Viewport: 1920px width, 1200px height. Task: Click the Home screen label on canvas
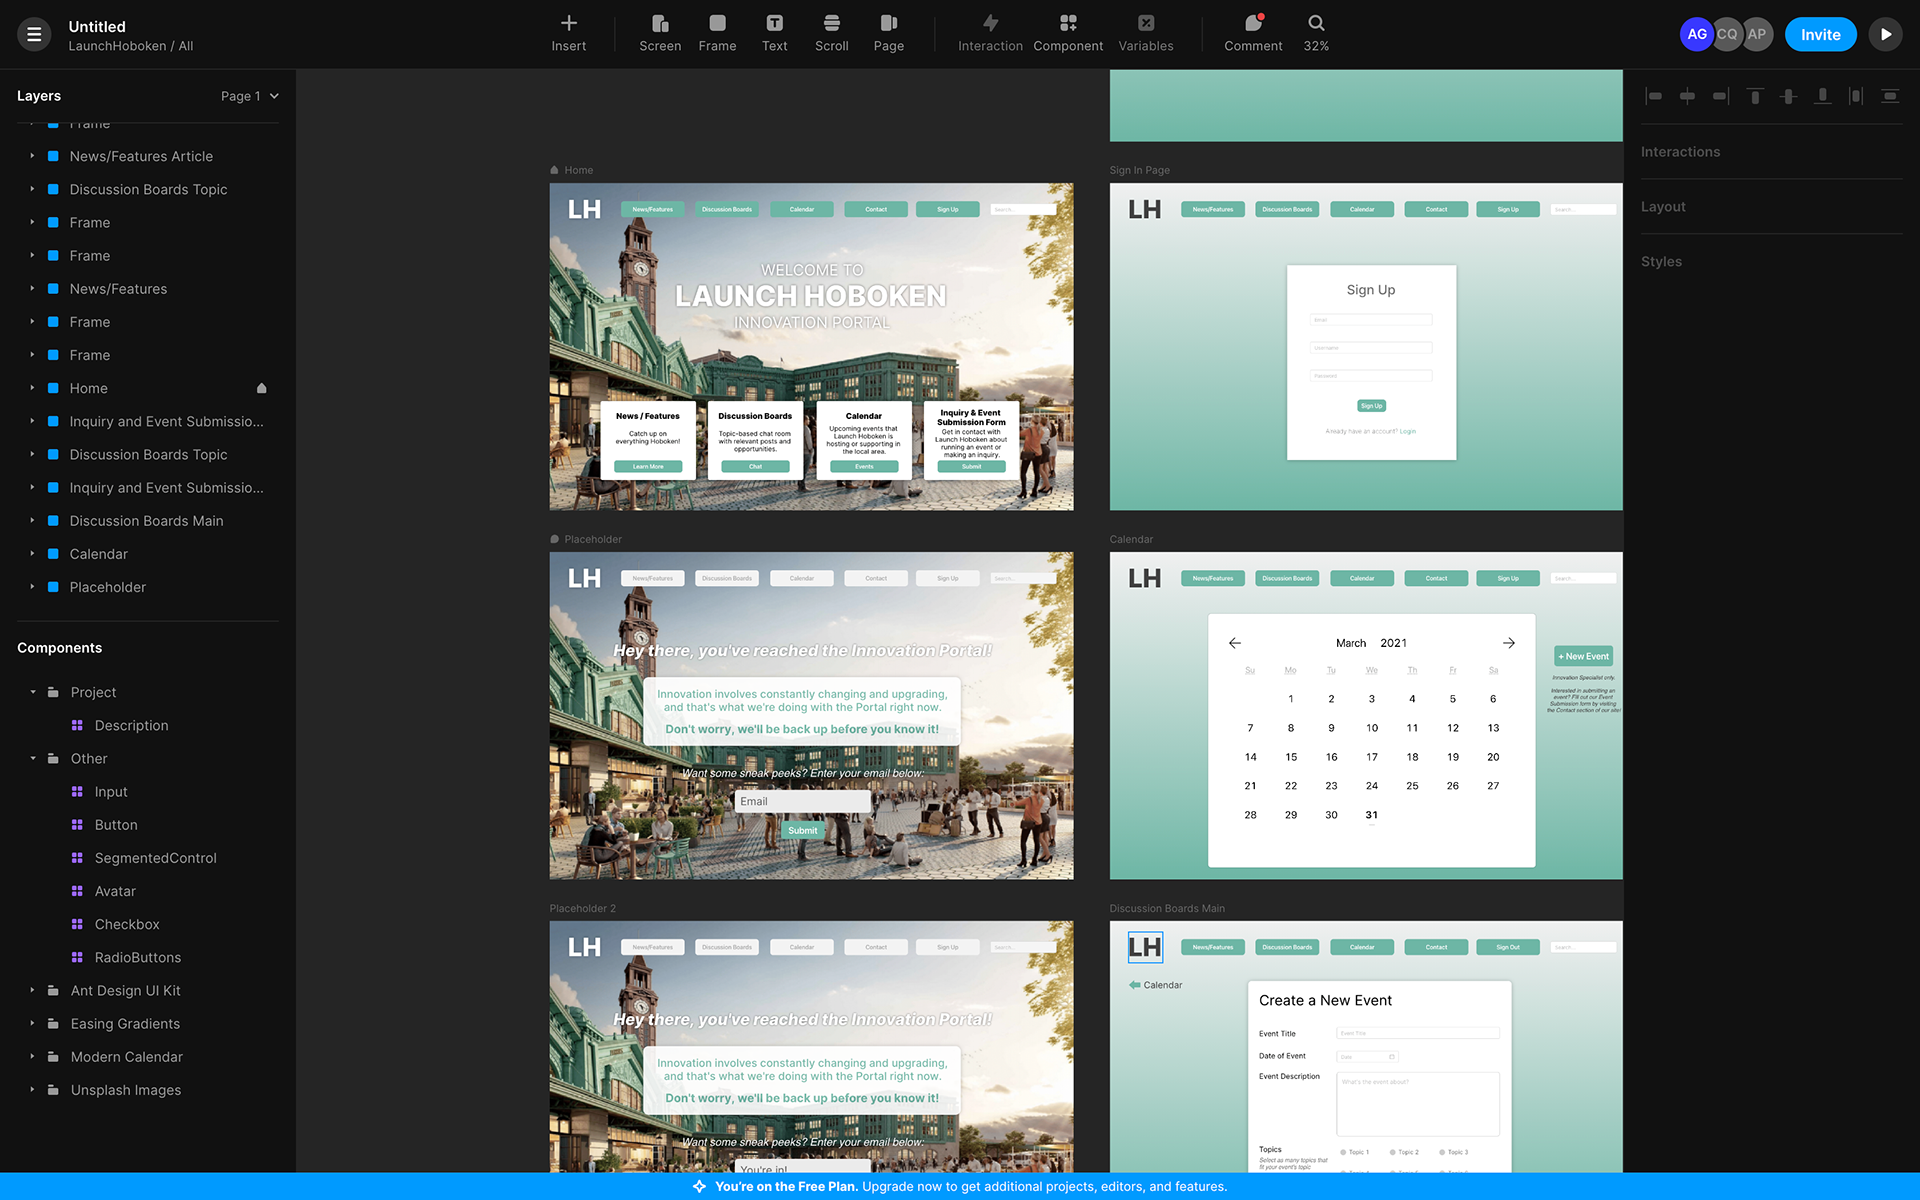tap(578, 170)
